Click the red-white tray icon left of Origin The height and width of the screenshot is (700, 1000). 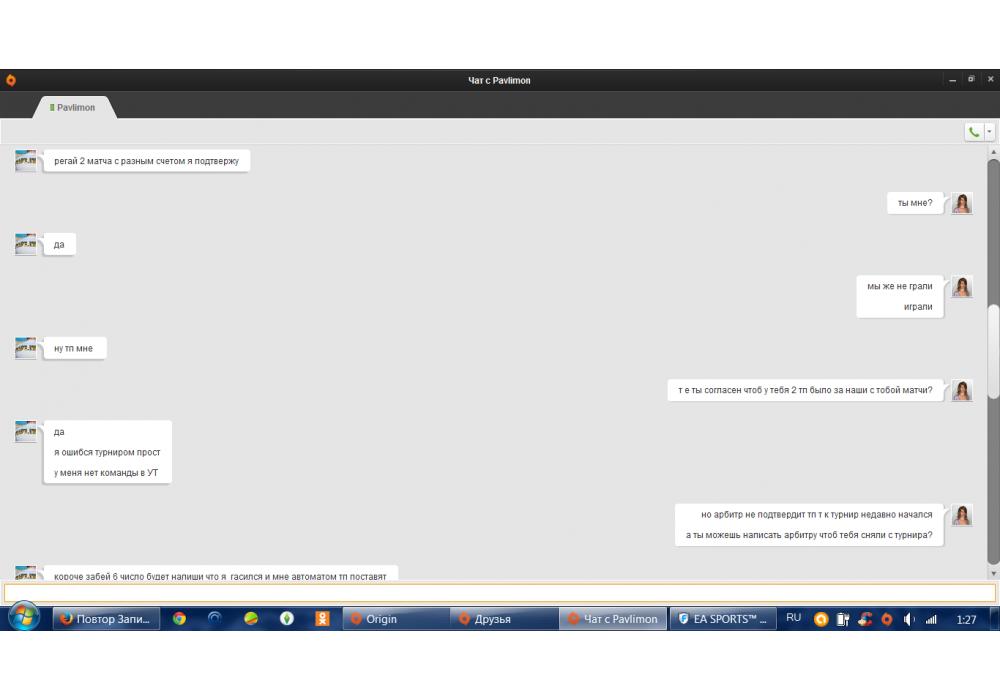tap(865, 619)
